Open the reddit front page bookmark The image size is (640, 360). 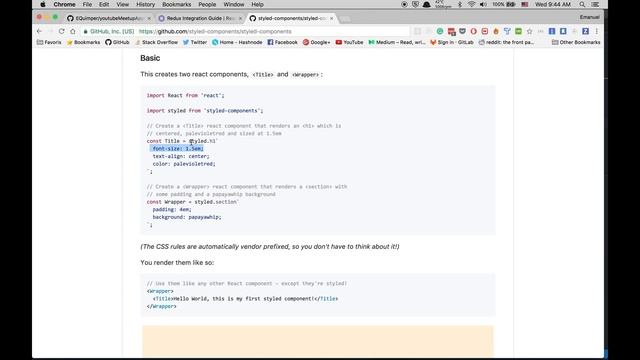[x=506, y=42]
